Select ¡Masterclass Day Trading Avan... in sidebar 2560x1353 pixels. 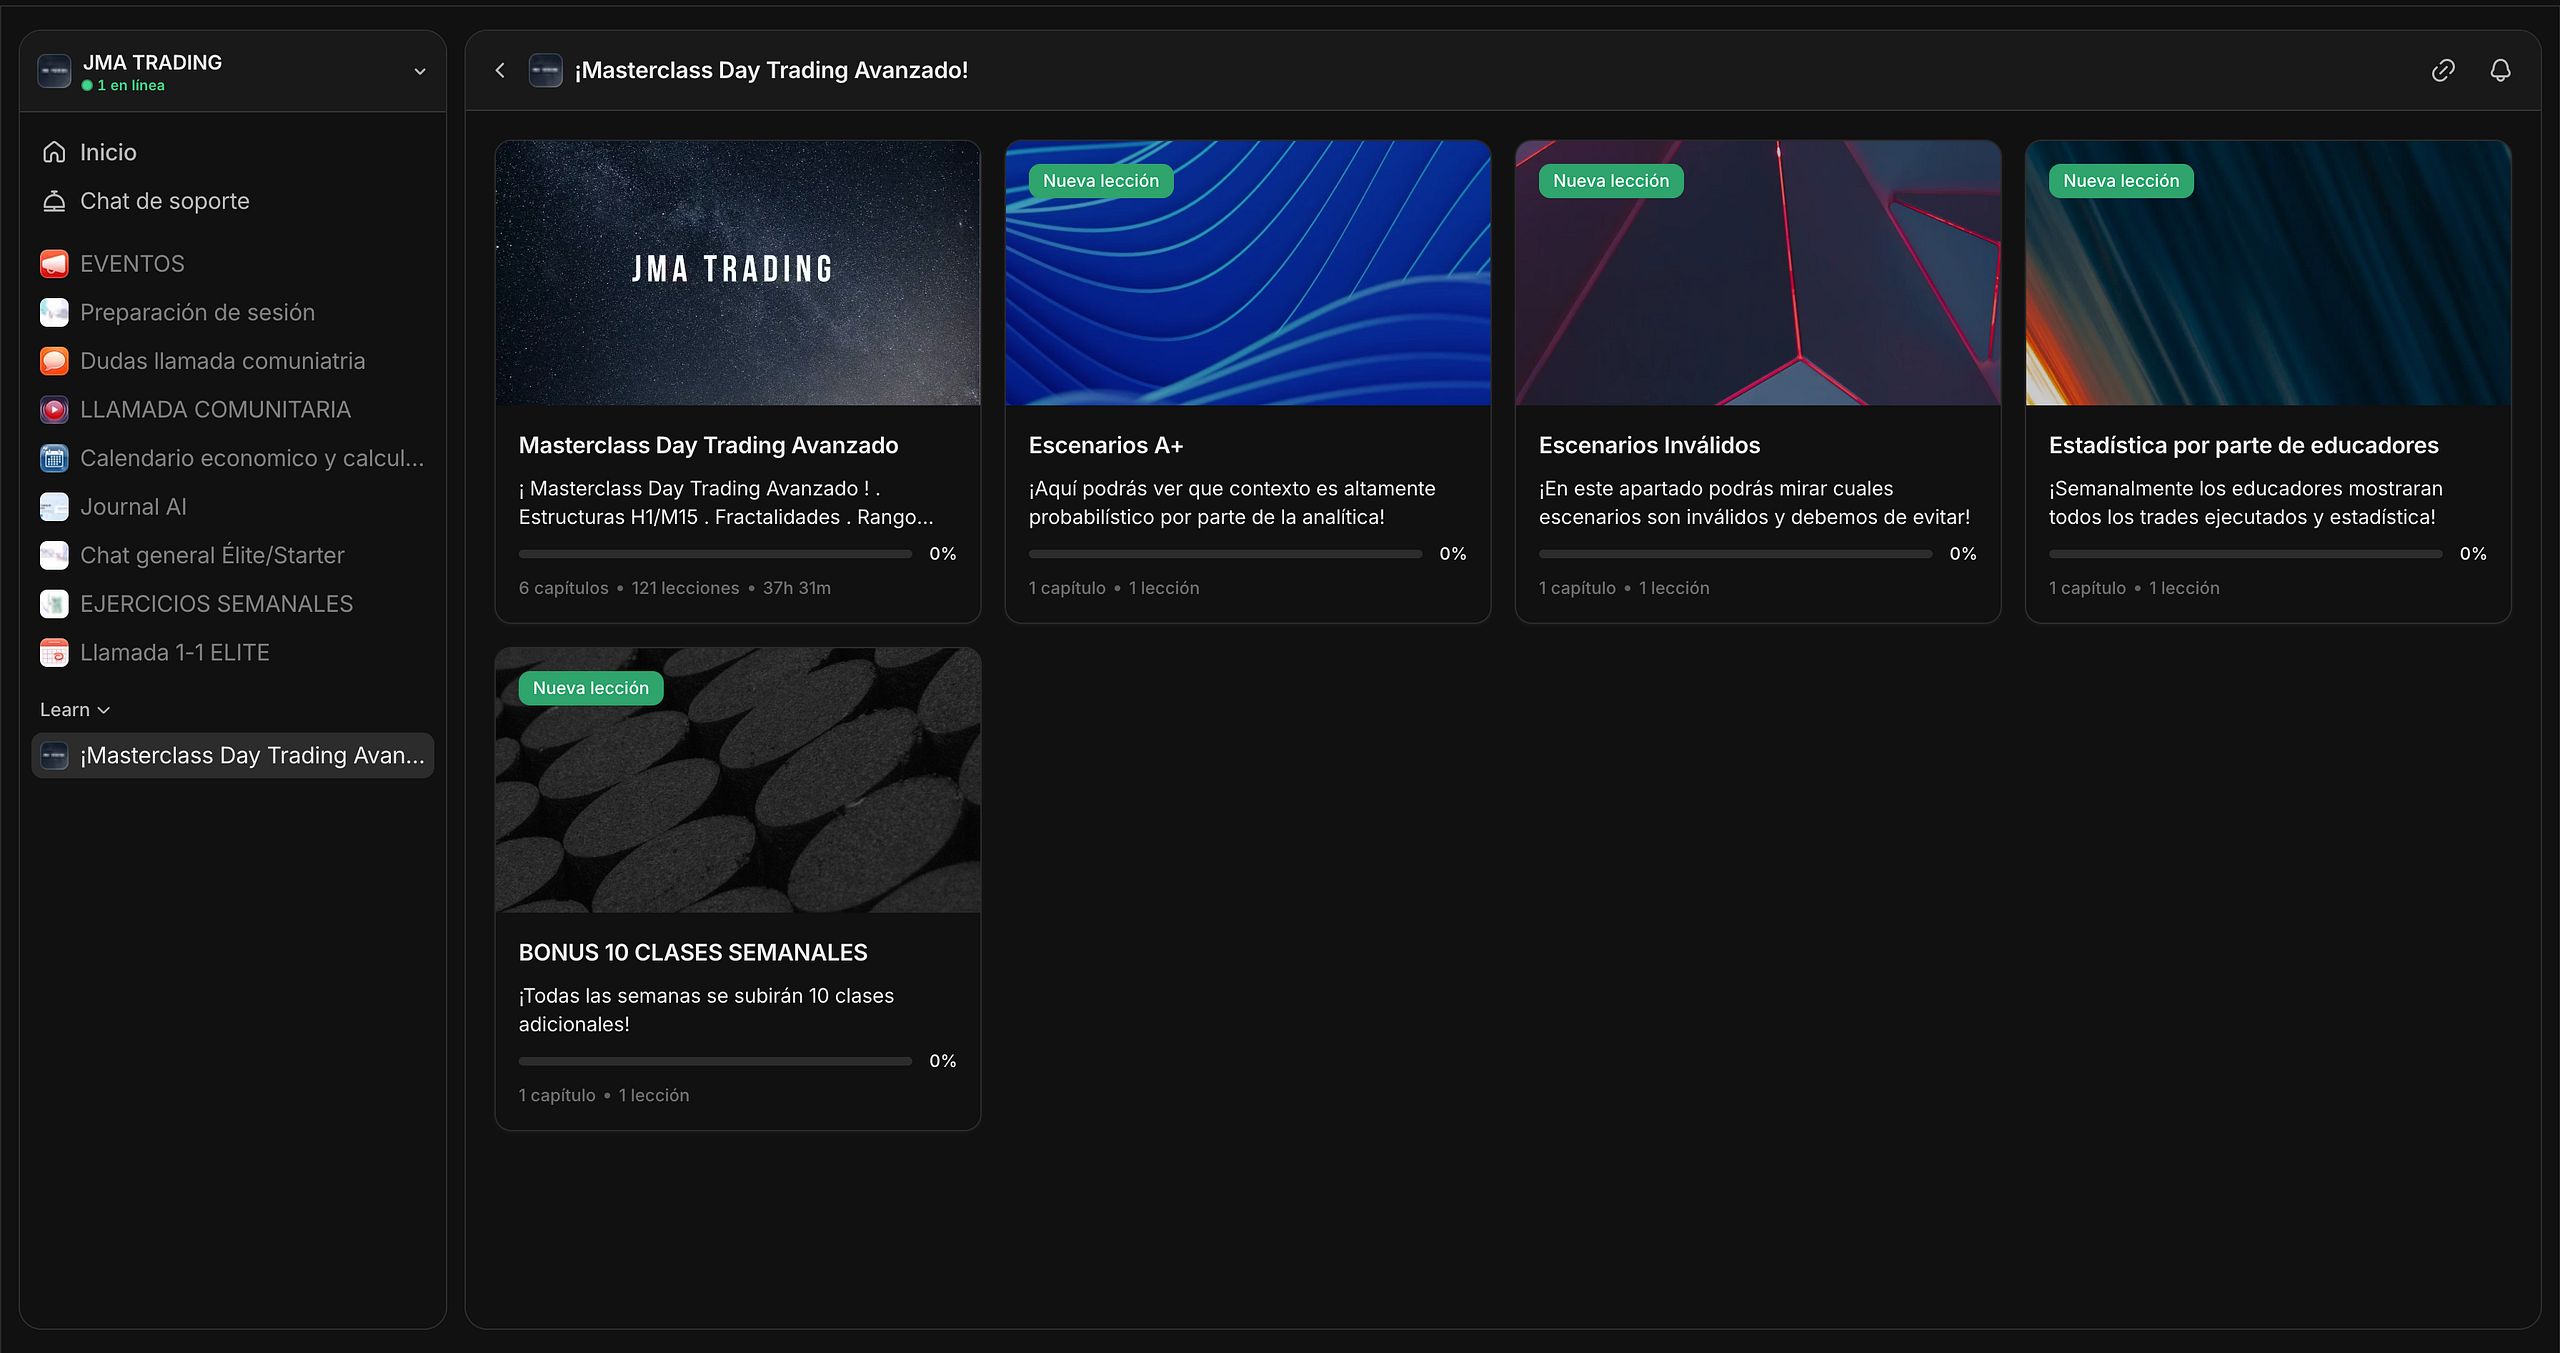click(233, 755)
